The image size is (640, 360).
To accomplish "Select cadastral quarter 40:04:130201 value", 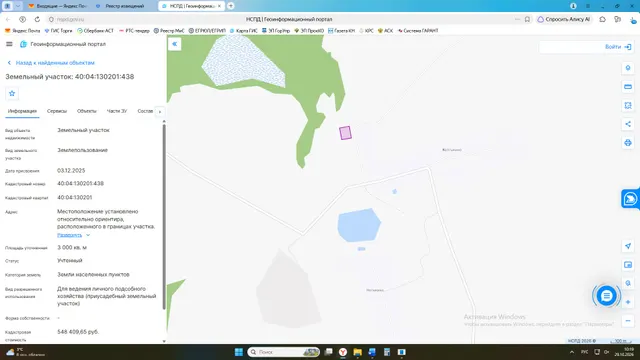I will coord(75,198).
